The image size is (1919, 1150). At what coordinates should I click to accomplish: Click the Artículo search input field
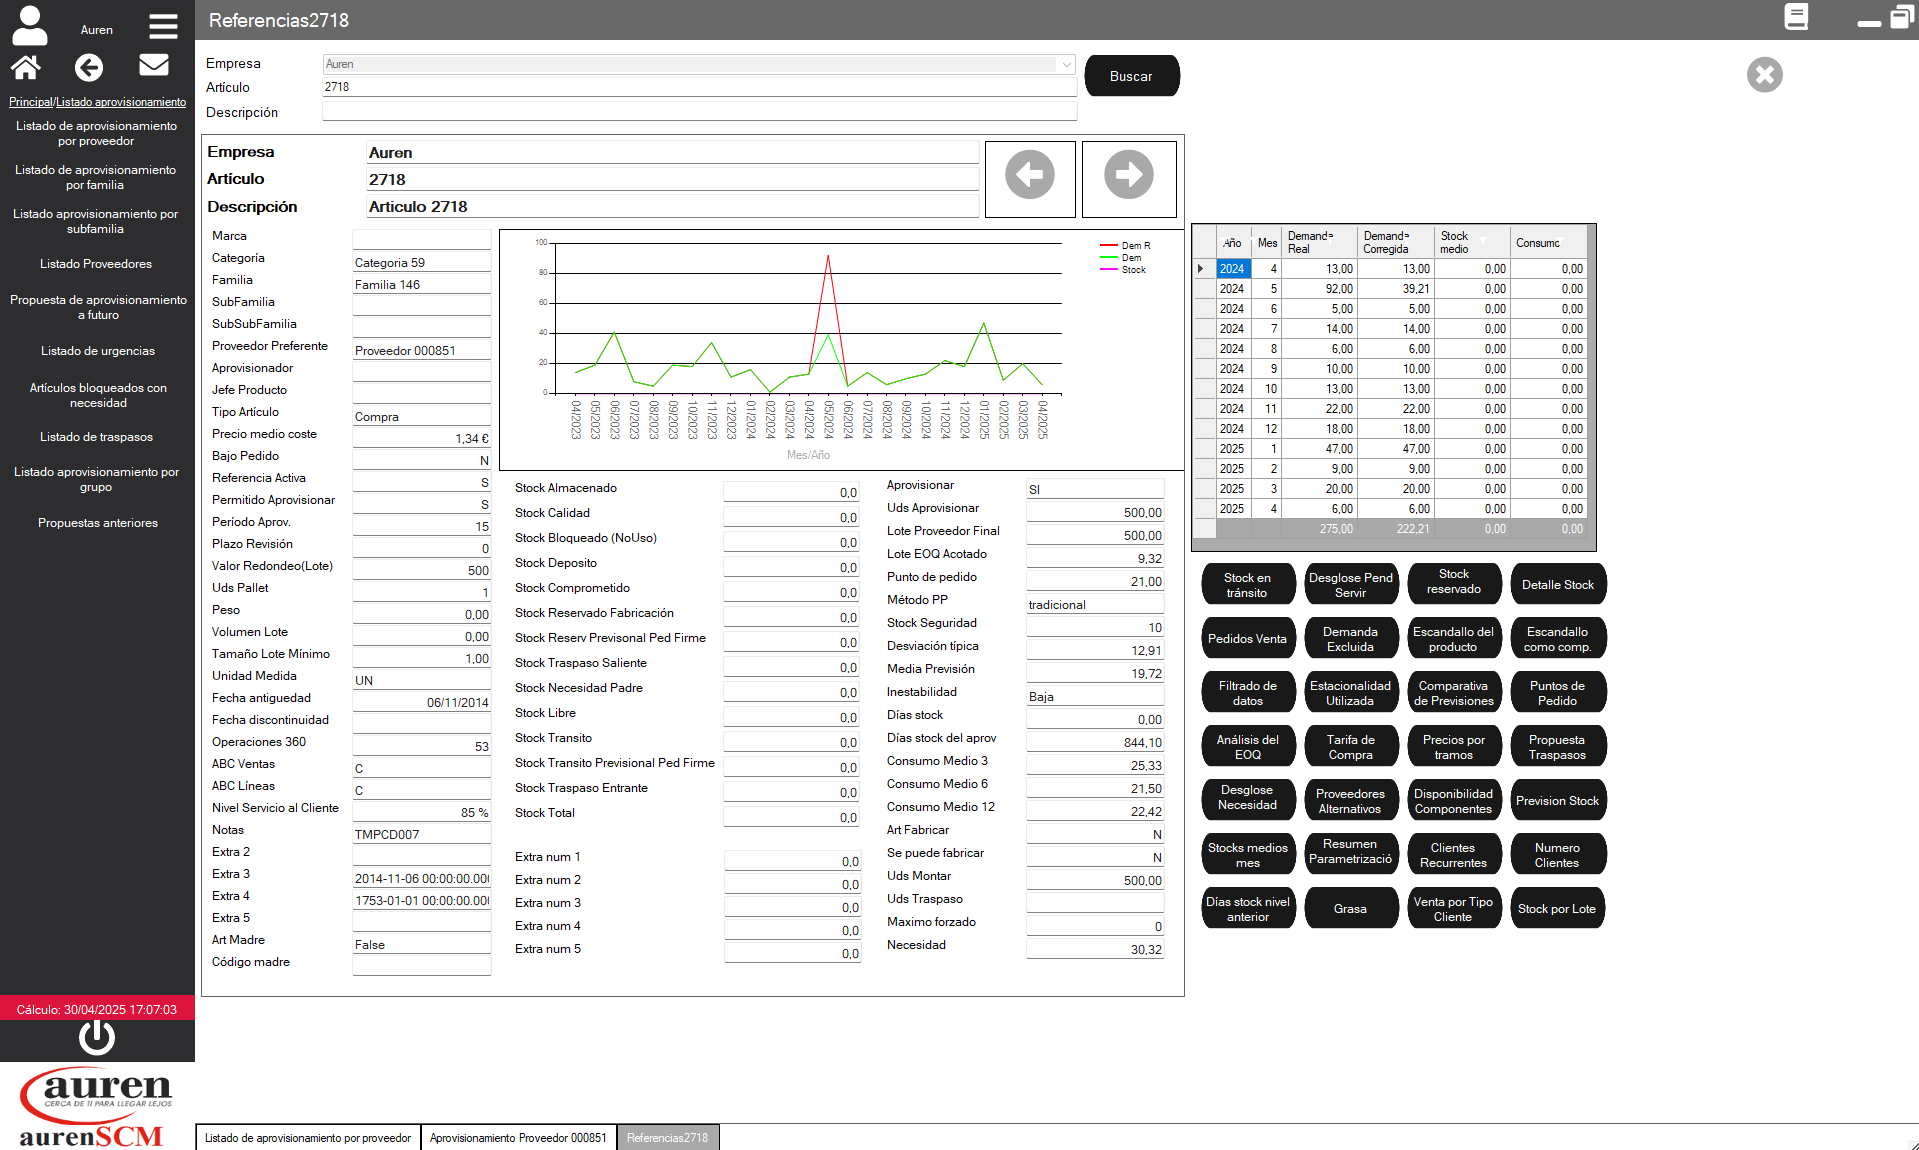pyautogui.click(x=698, y=87)
